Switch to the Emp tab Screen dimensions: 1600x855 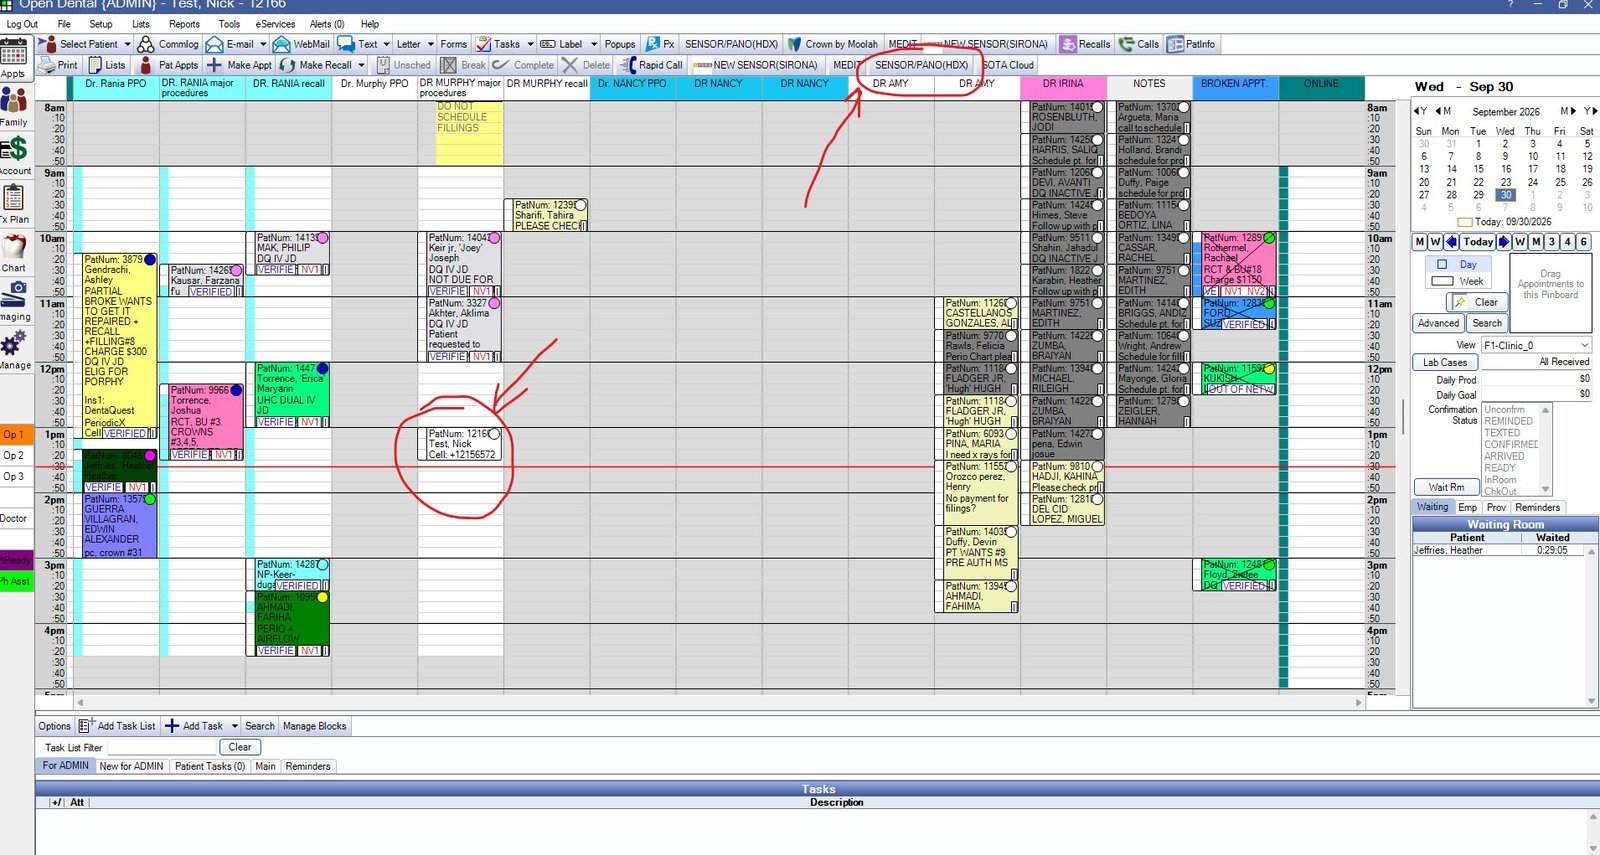[1467, 507]
